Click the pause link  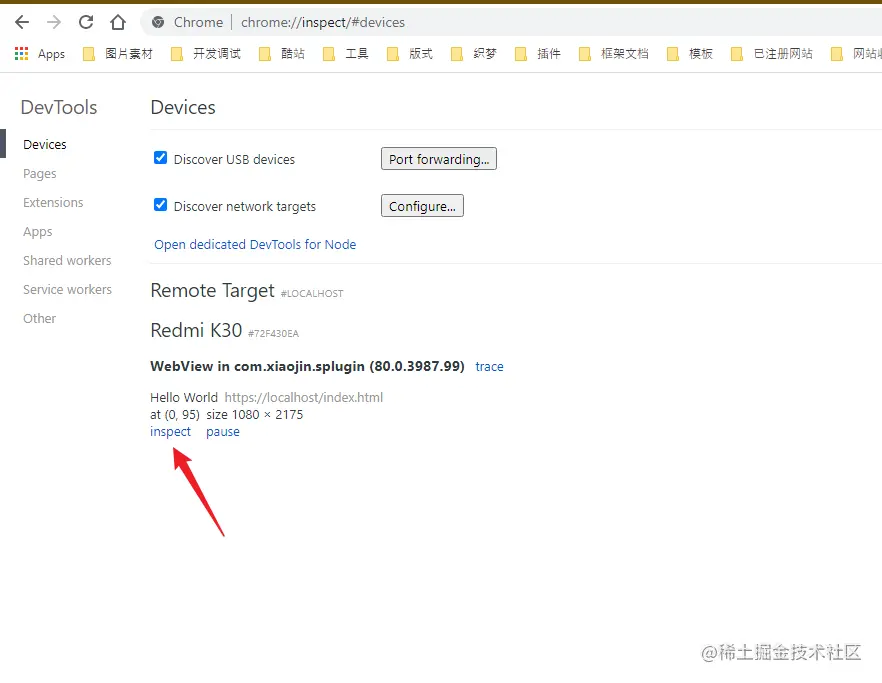coord(223,432)
